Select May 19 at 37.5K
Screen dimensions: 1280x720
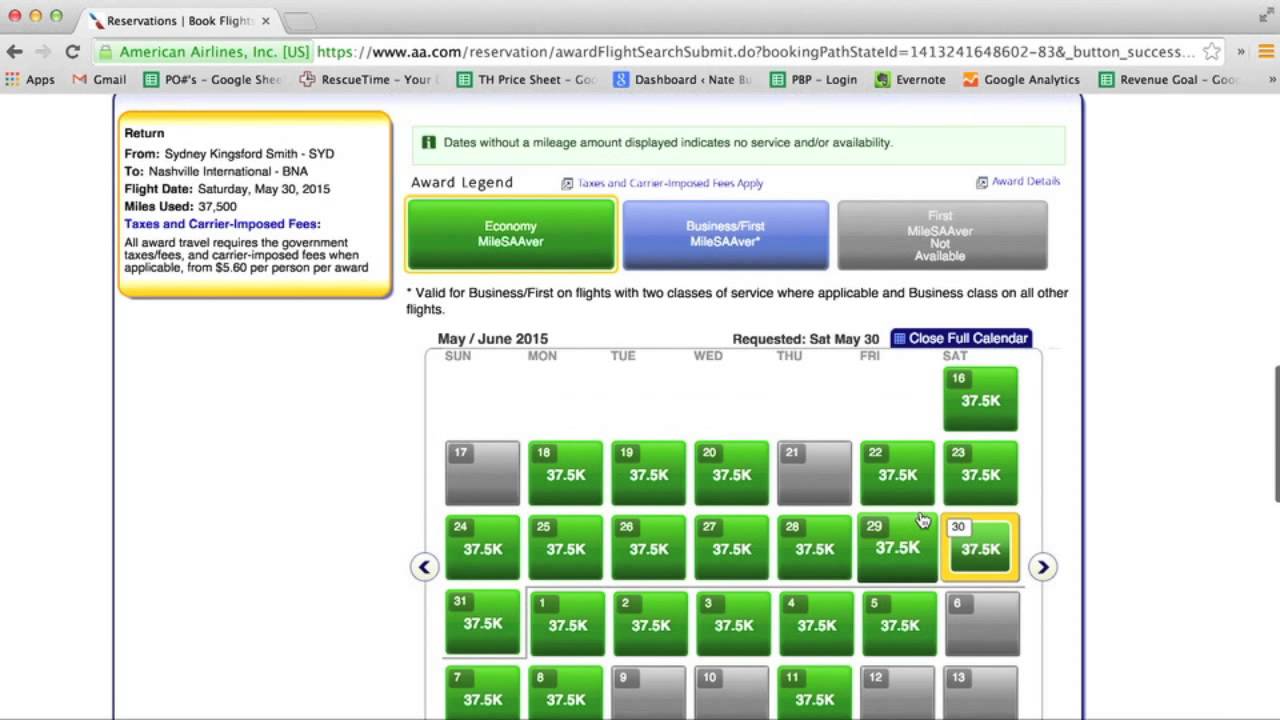point(648,473)
